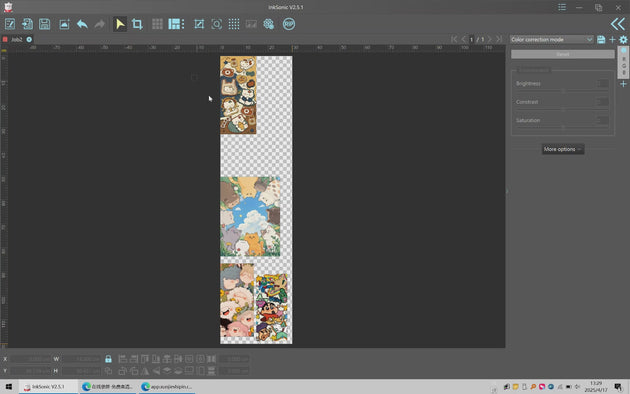Click the blue circle beside Job2 tab
The image size is (630, 394).
29,39
